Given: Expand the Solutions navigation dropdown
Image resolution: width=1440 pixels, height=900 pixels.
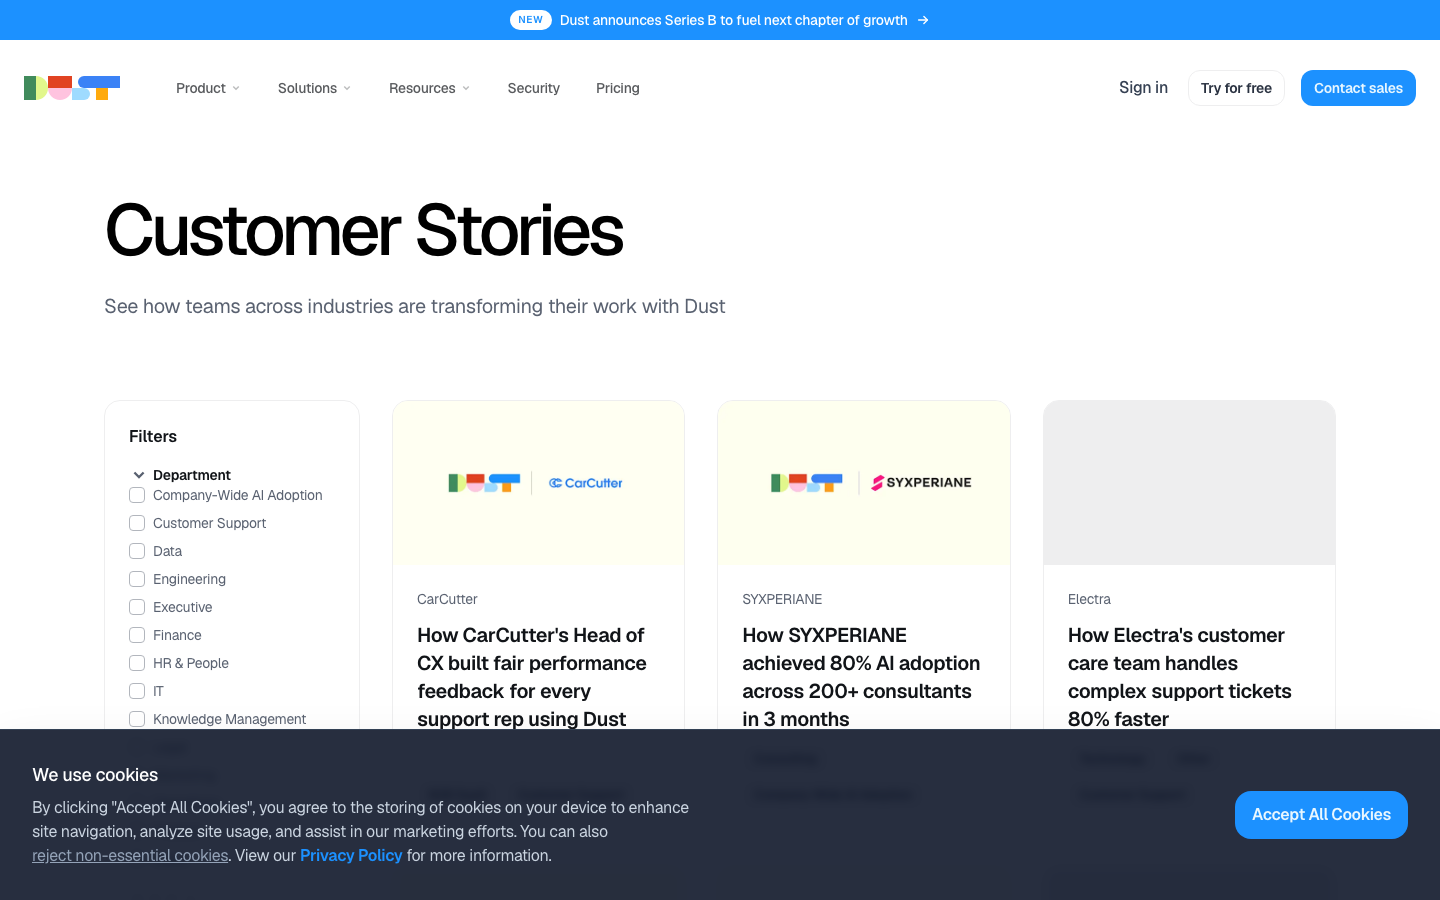Looking at the screenshot, I should click(315, 88).
